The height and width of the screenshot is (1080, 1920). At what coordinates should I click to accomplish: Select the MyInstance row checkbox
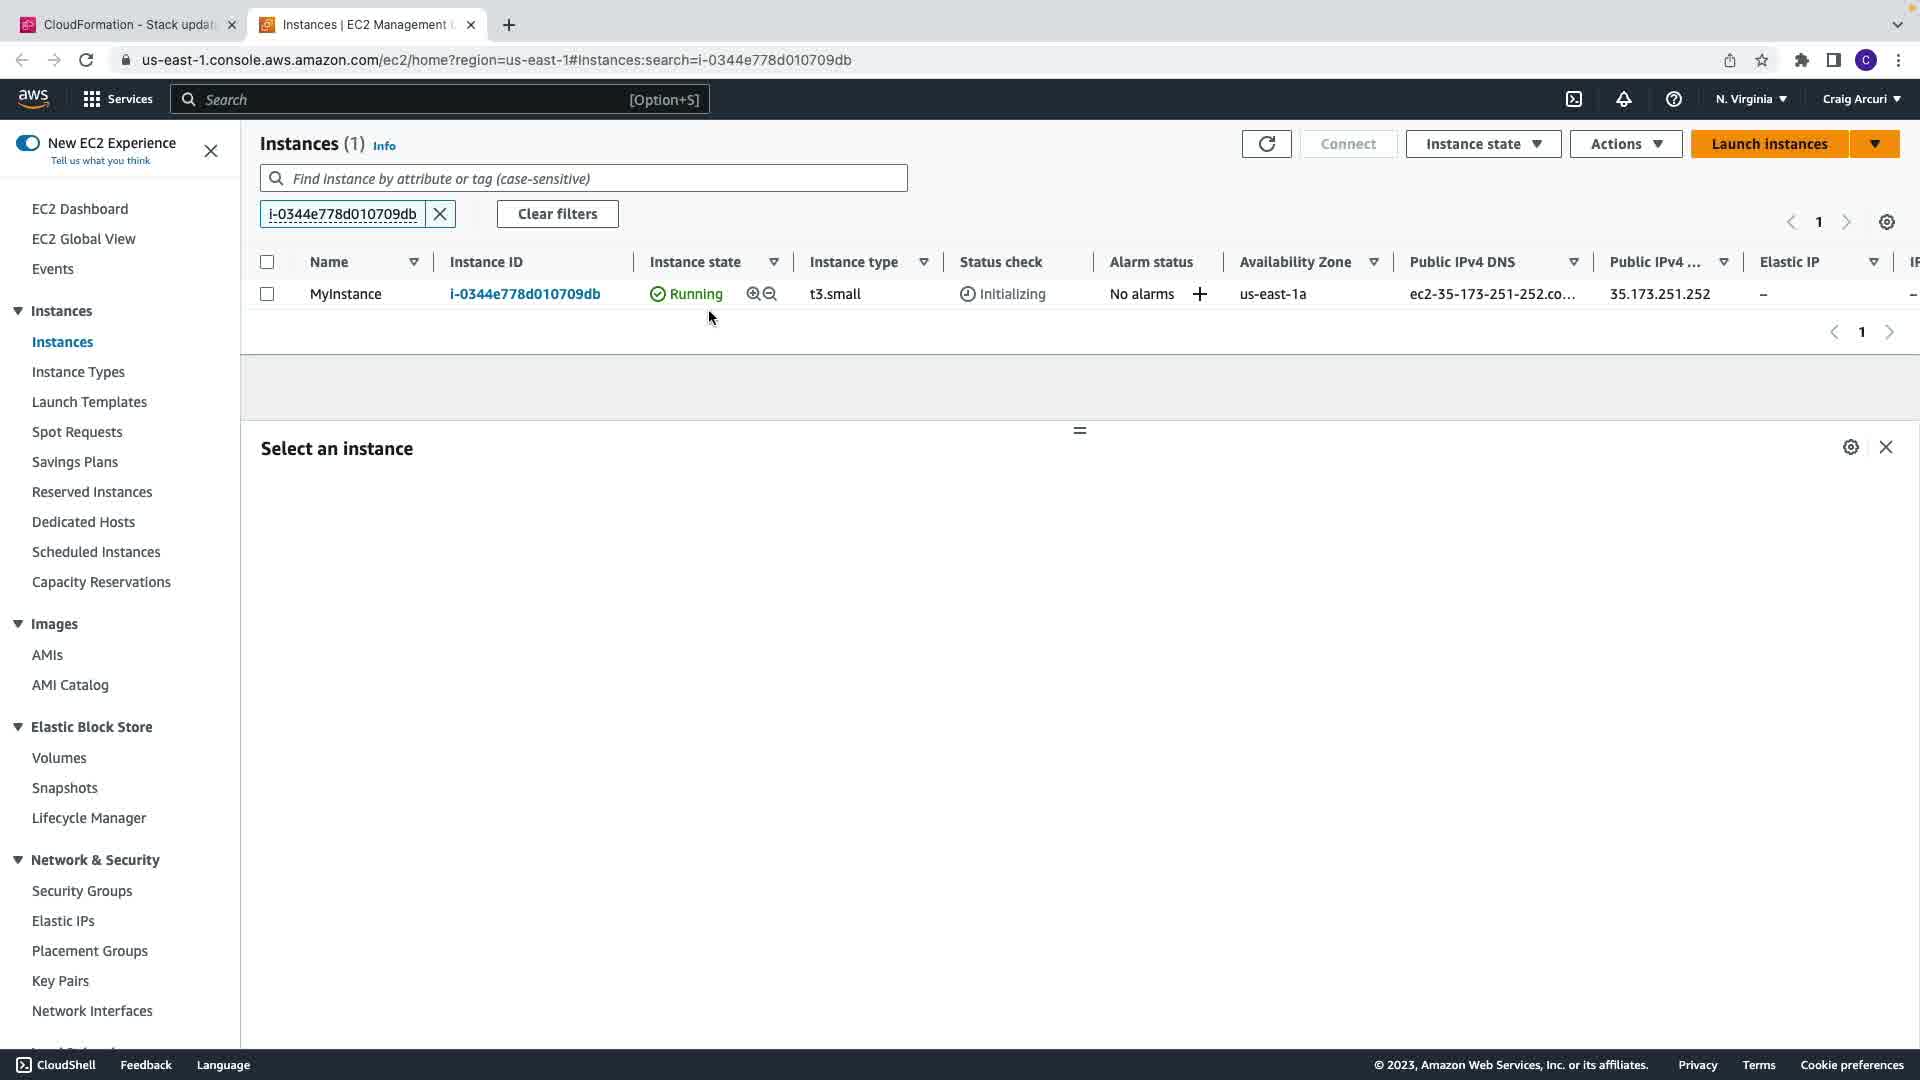click(x=267, y=294)
